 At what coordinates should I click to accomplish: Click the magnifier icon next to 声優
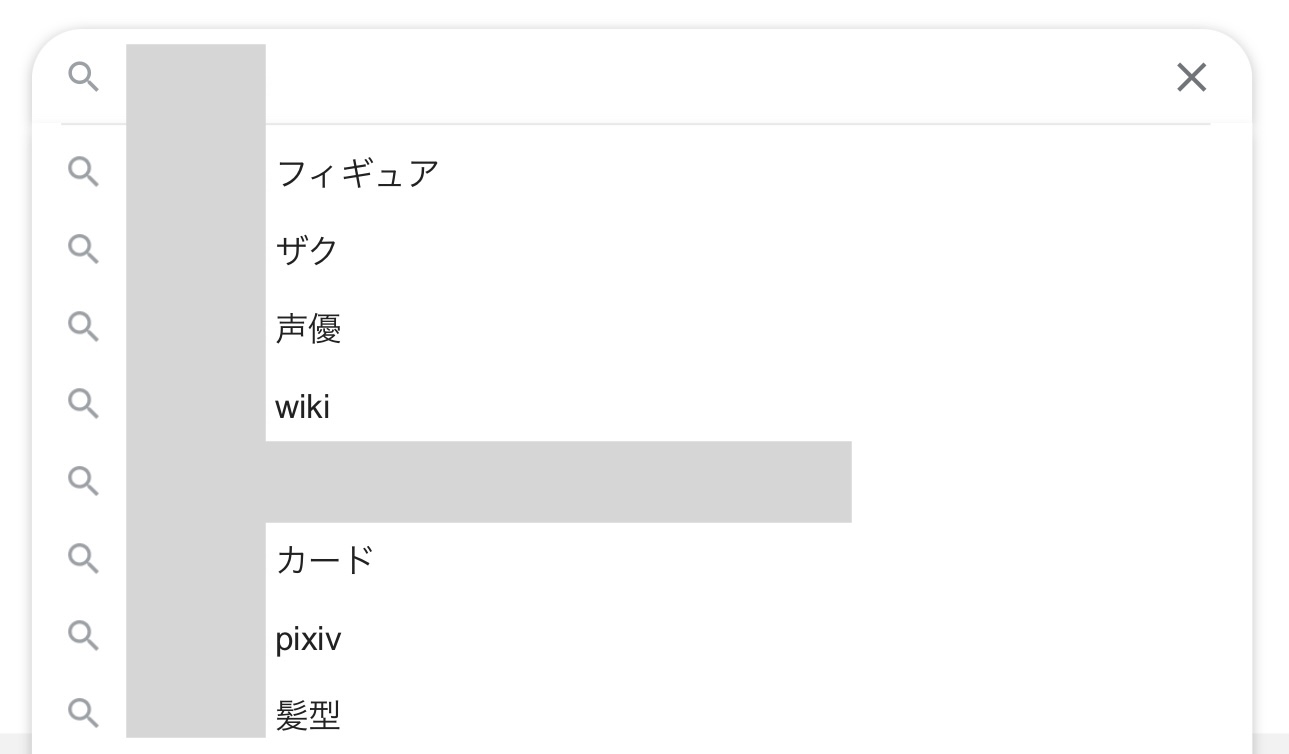tap(84, 327)
